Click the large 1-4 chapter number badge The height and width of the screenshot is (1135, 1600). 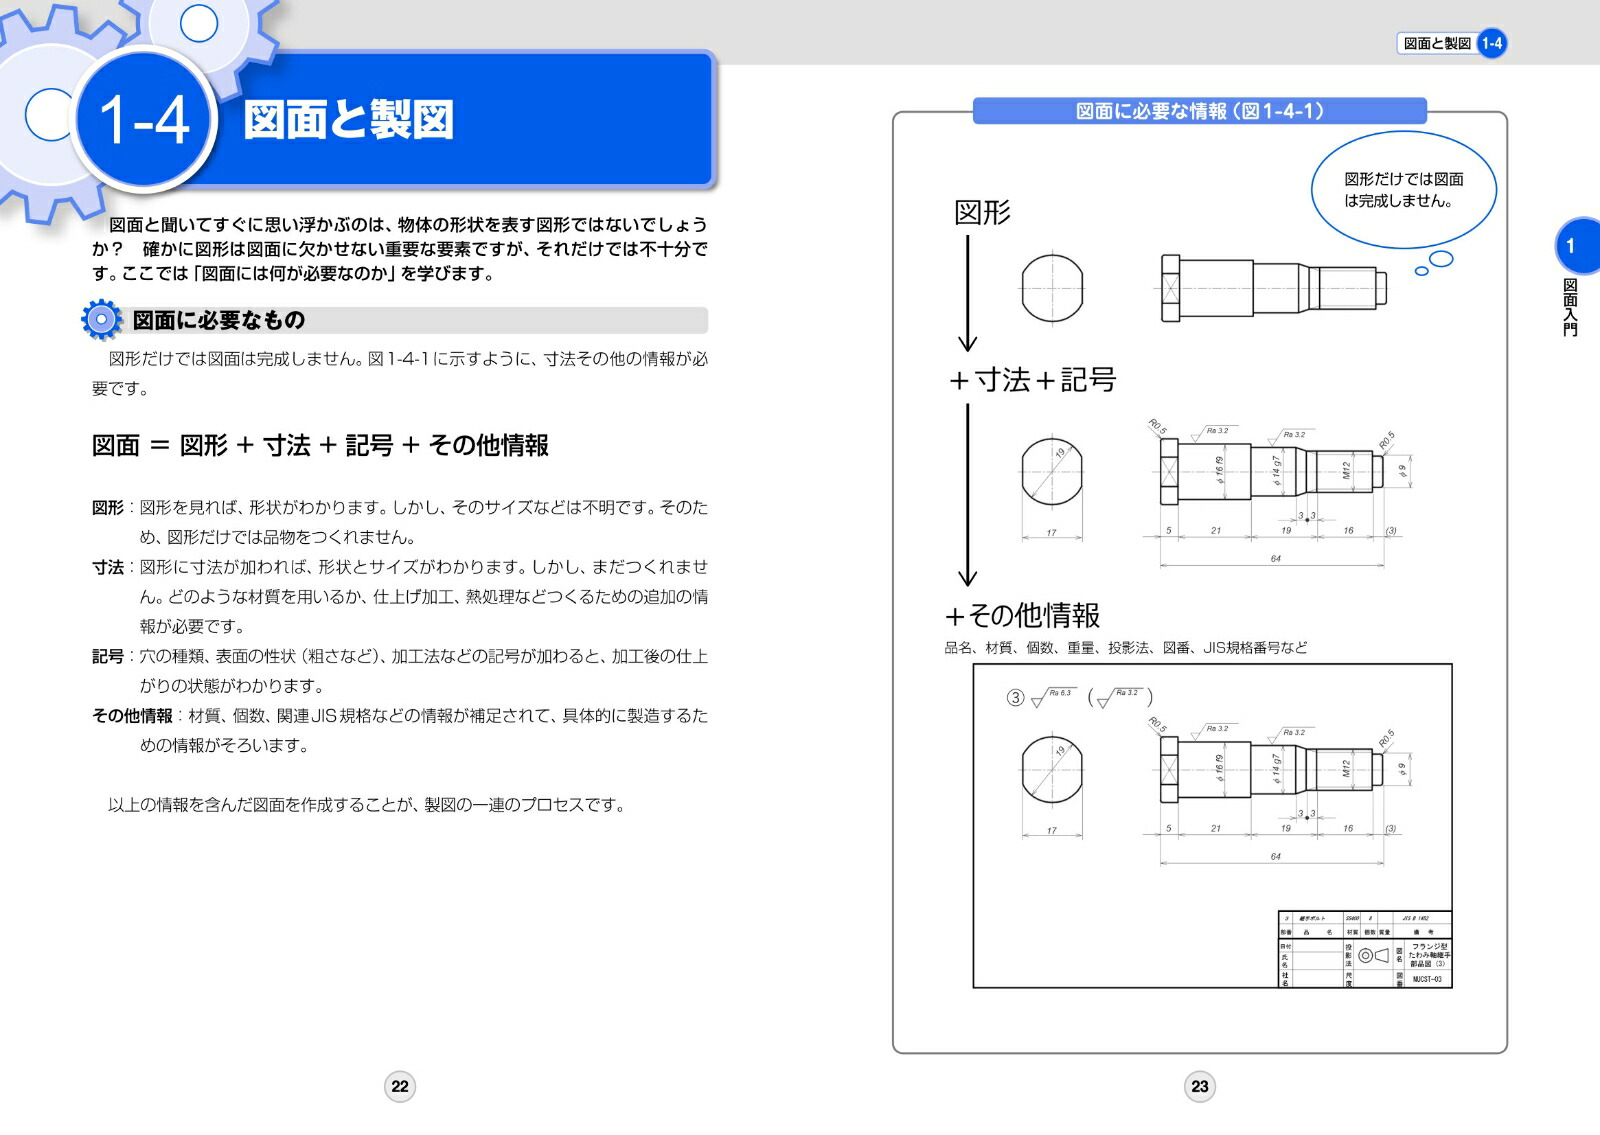coord(145,118)
